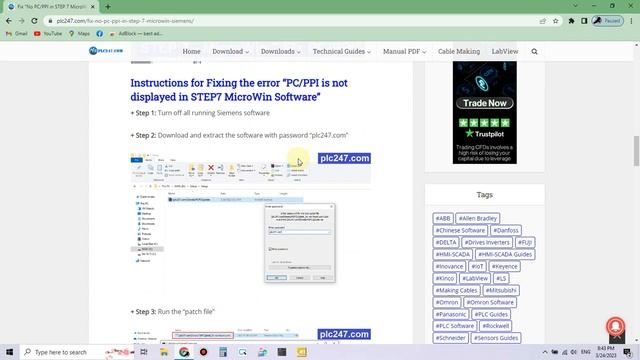
Task: Open the AdBlock bookmark
Action: coord(136,33)
